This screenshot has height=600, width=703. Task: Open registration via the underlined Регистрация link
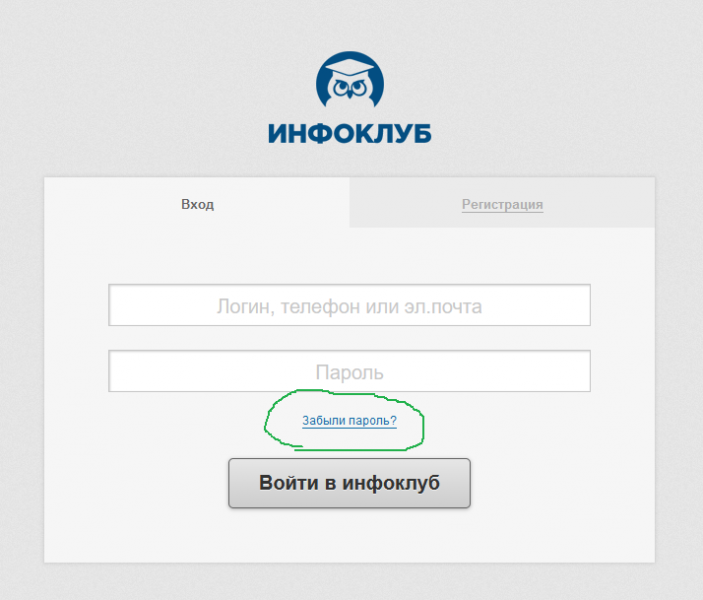(502, 204)
